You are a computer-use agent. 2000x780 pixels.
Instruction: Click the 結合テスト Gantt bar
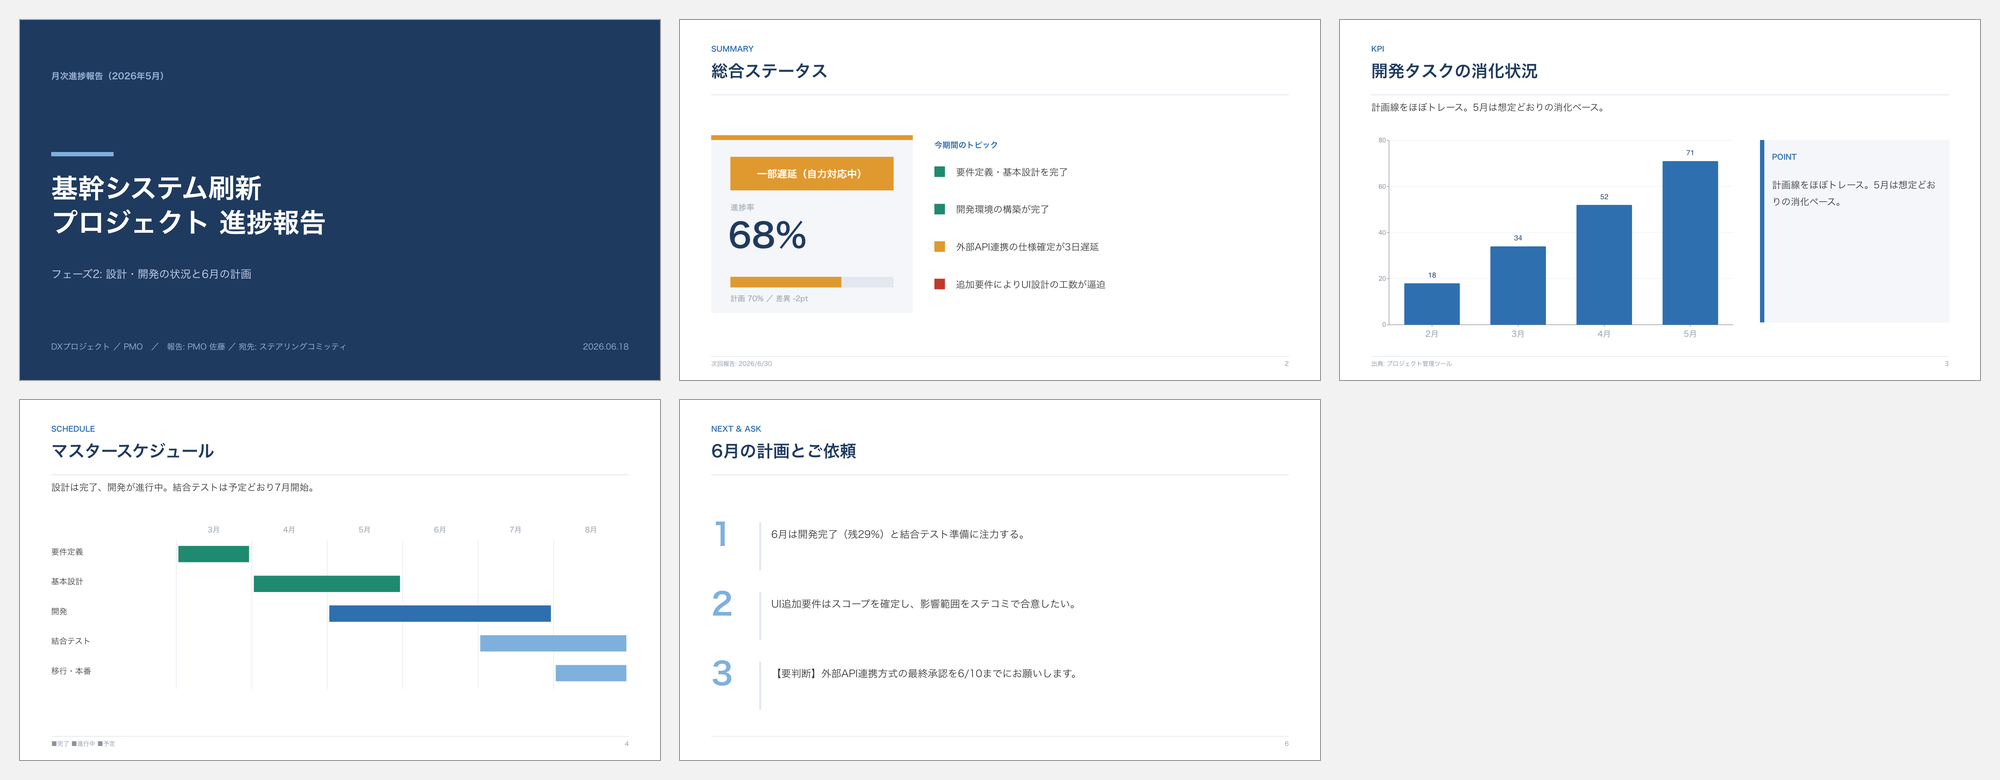553,643
